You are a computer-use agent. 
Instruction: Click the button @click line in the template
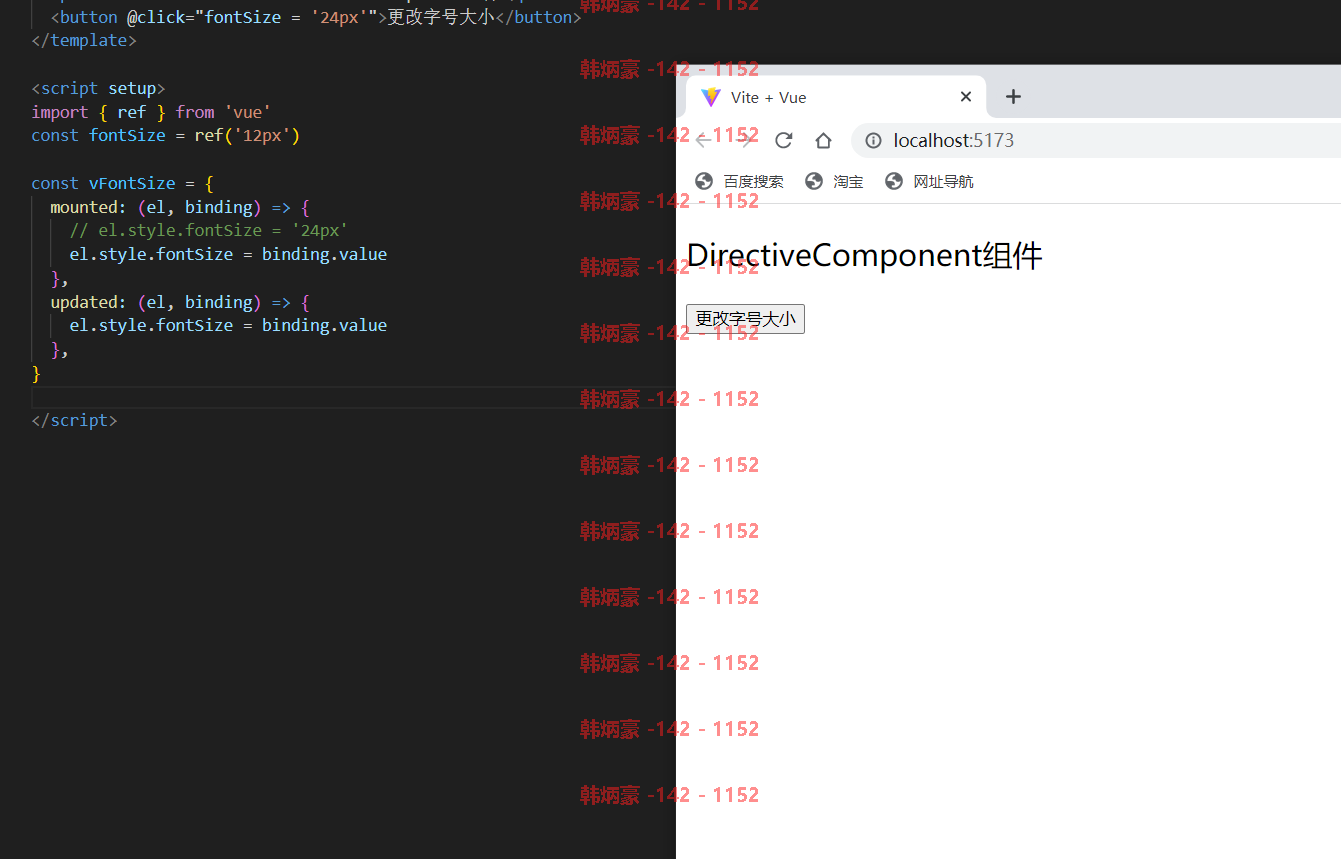pyautogui.click(x=316, y=17)
